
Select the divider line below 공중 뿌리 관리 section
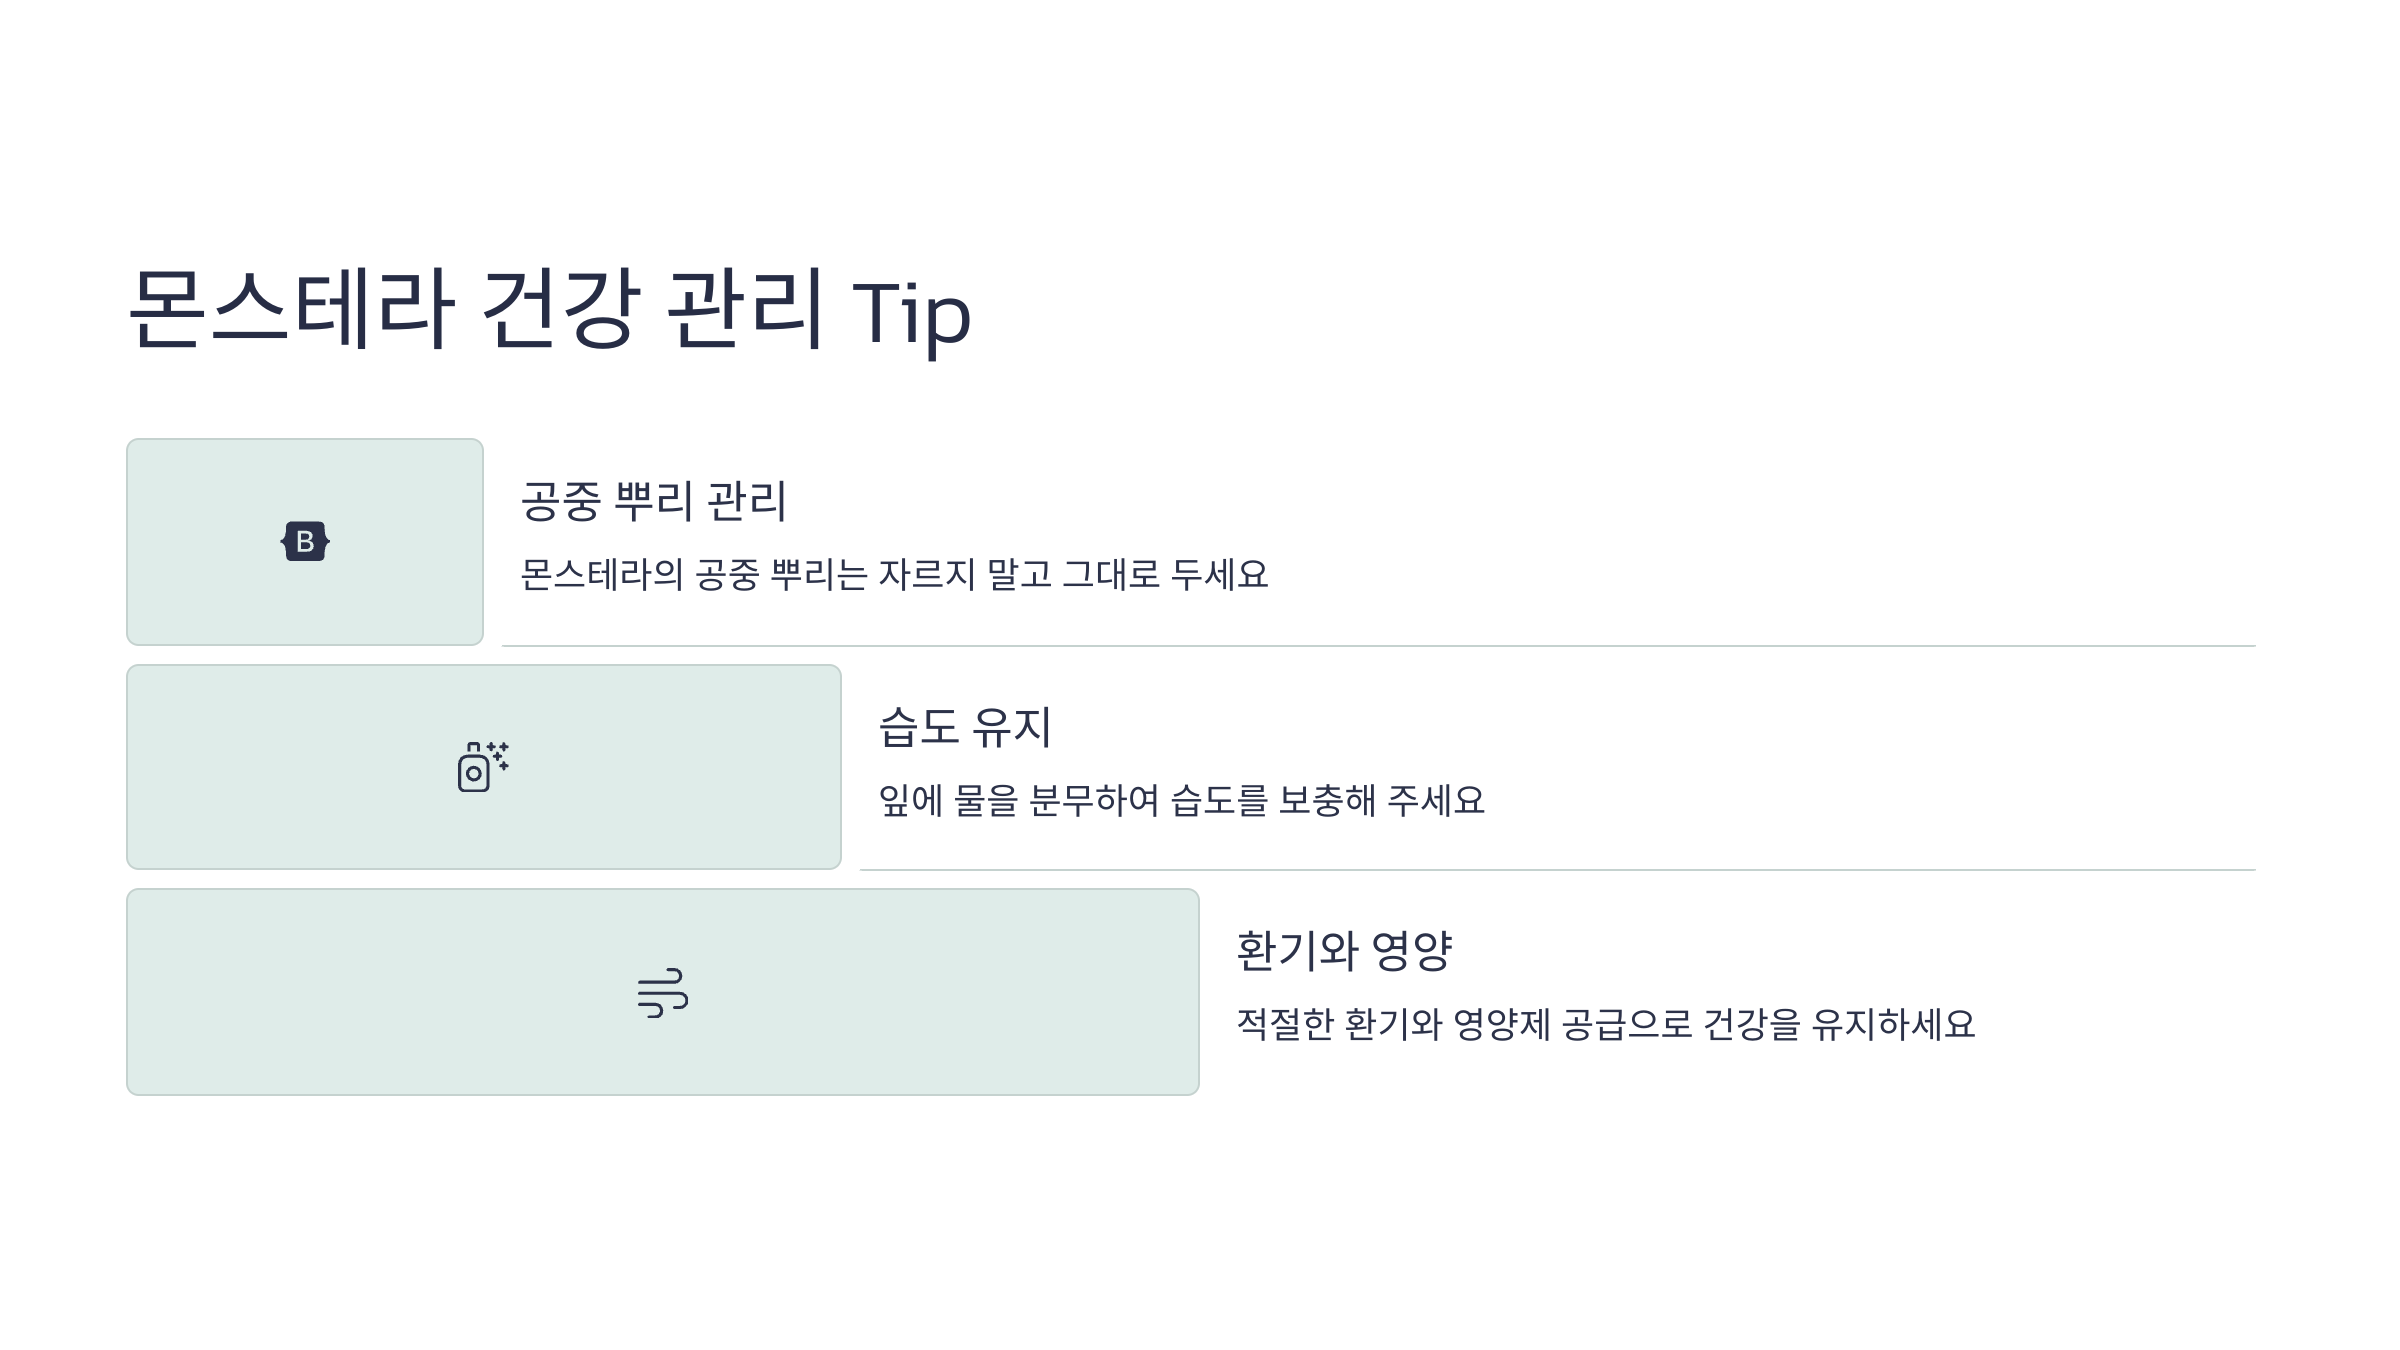click(1378, 646)
